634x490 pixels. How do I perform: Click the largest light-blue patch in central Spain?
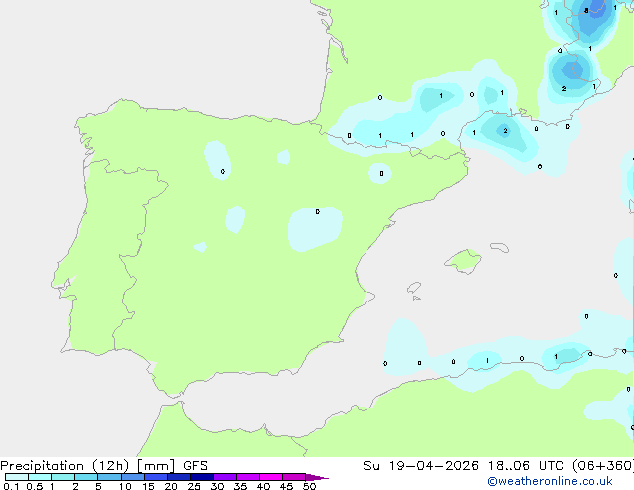[x=315, y=229]
